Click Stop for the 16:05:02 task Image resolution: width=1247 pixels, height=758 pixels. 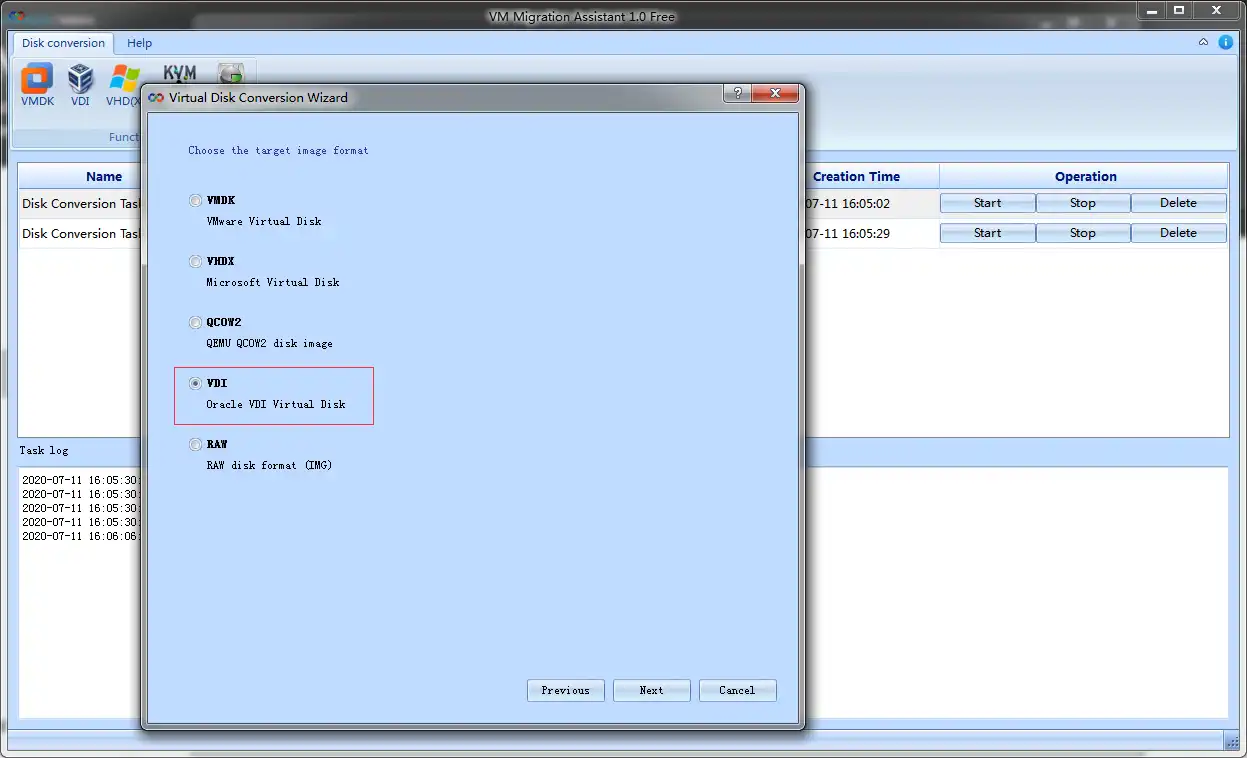pyautogui.click(x=1083, y=203)
